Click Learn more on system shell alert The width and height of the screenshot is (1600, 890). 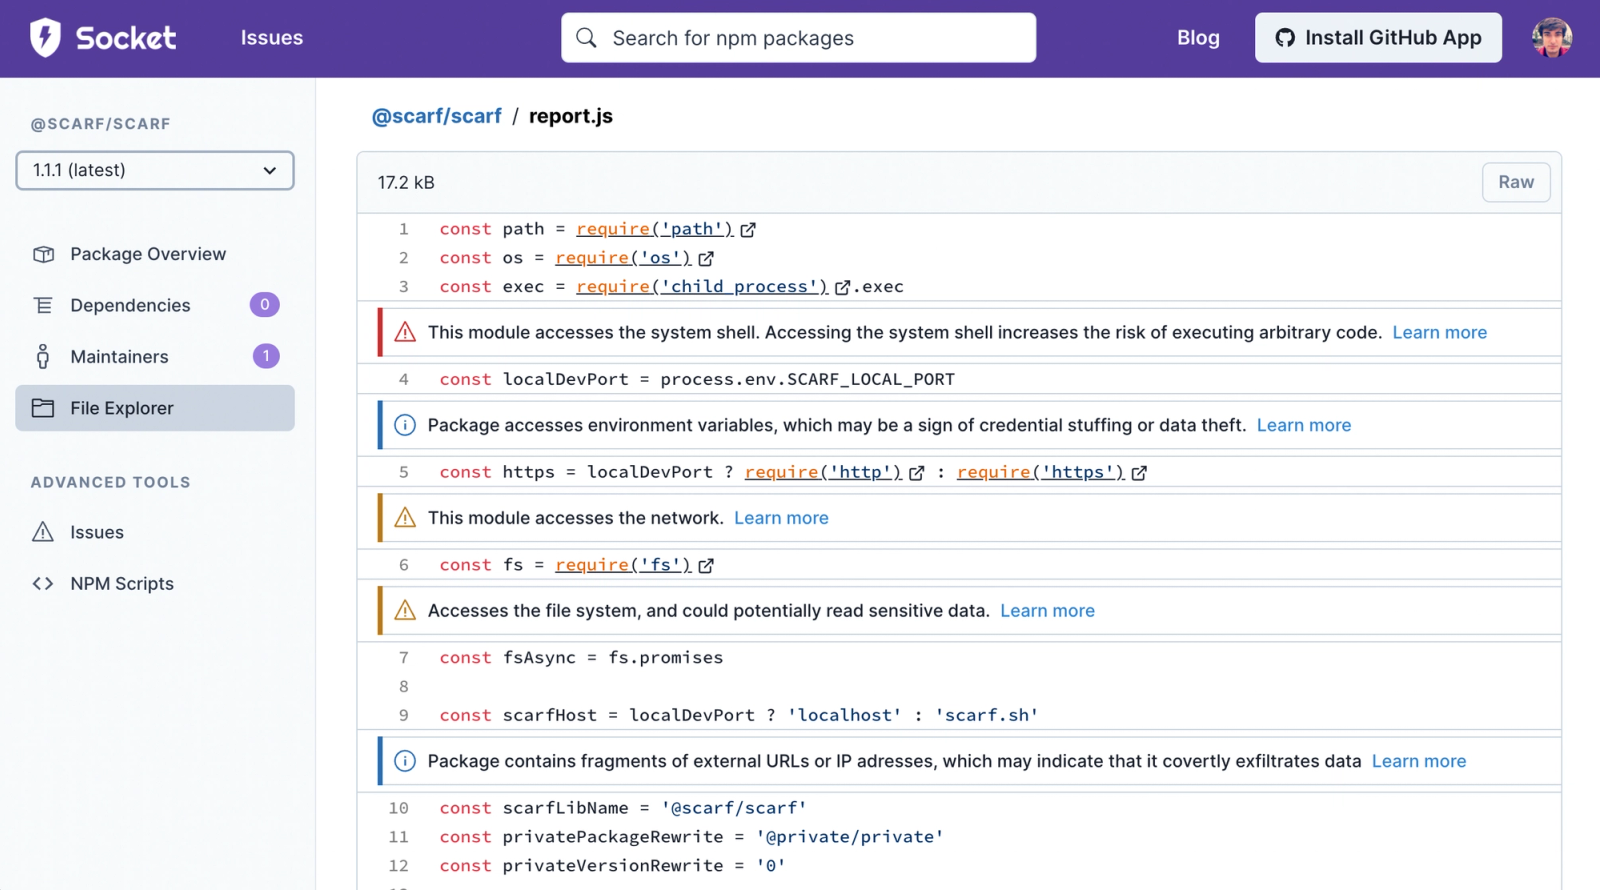[x=1439, y=332]
